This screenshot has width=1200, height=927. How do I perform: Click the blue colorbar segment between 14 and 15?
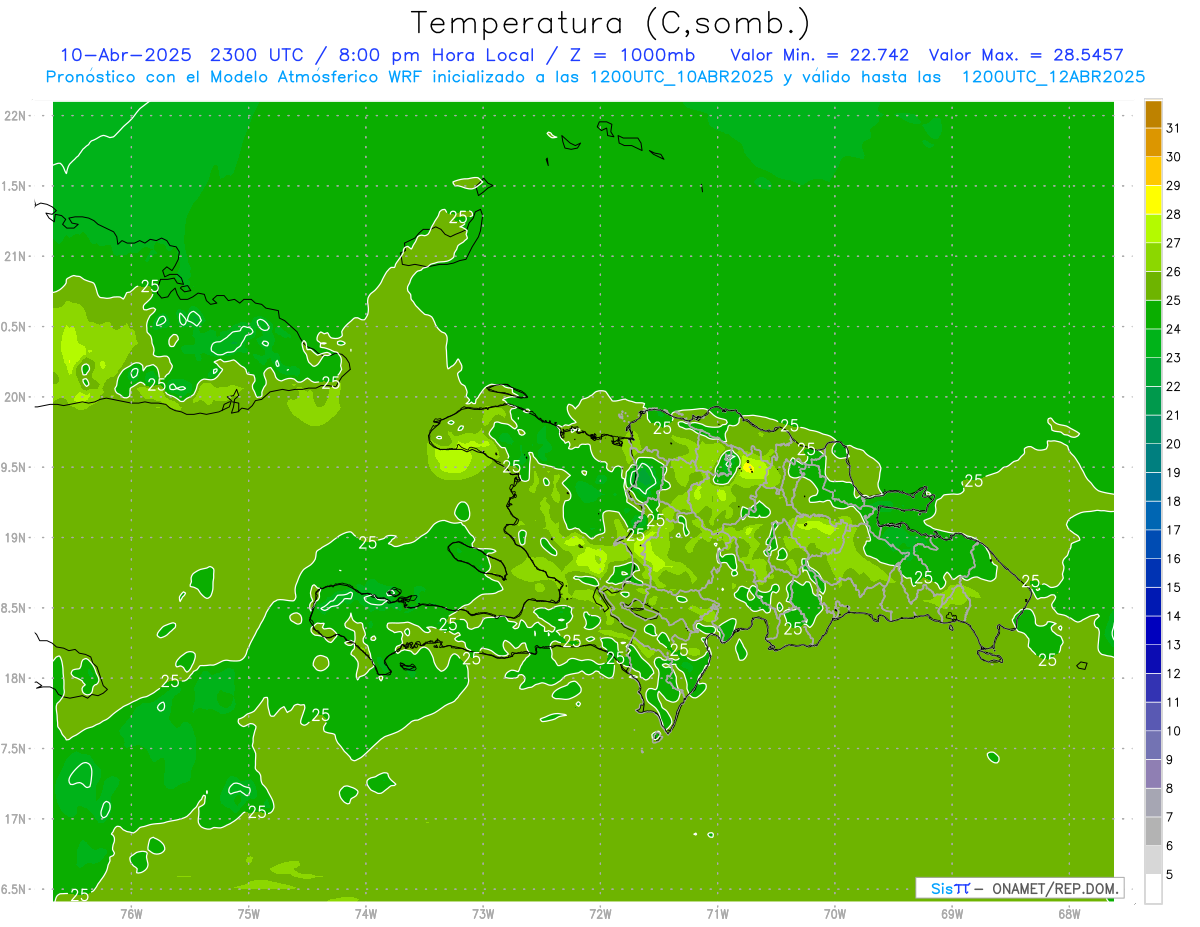[x=1153, y=602]
